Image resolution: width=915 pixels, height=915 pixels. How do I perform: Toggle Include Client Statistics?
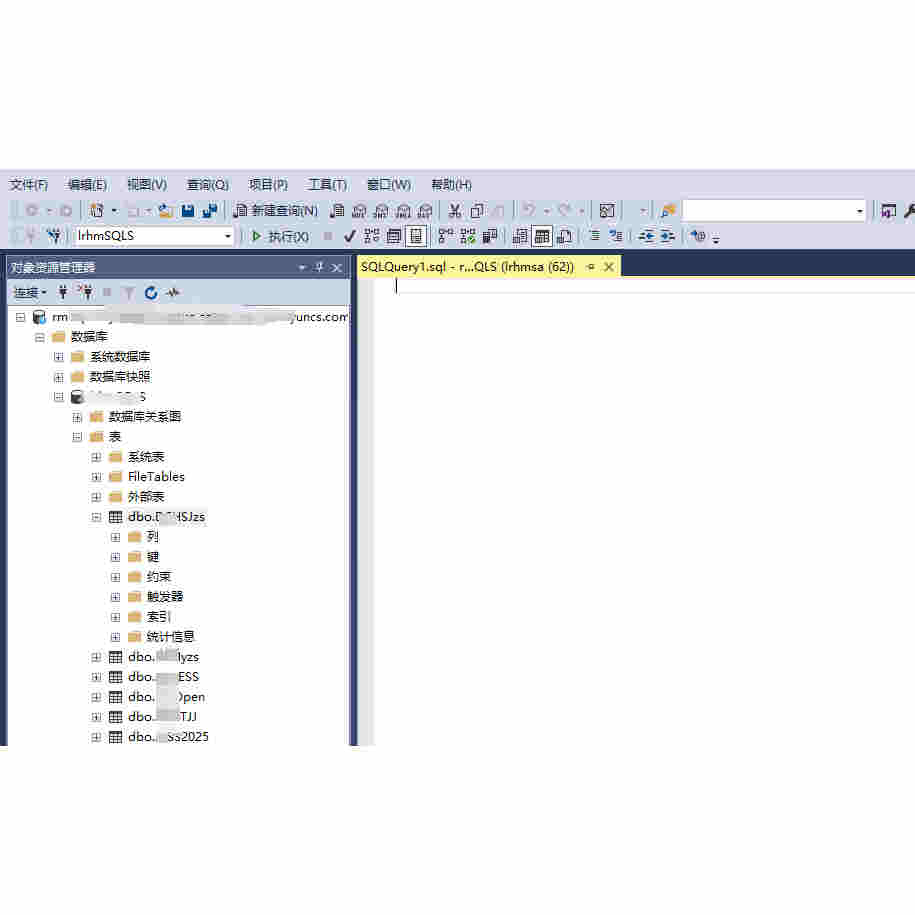pyautogui.click(x=490, y=236)
